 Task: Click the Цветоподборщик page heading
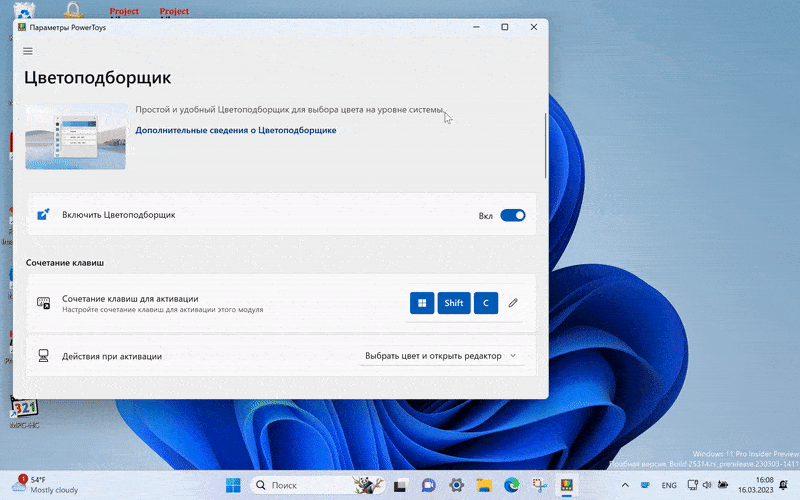coord(97,78)
